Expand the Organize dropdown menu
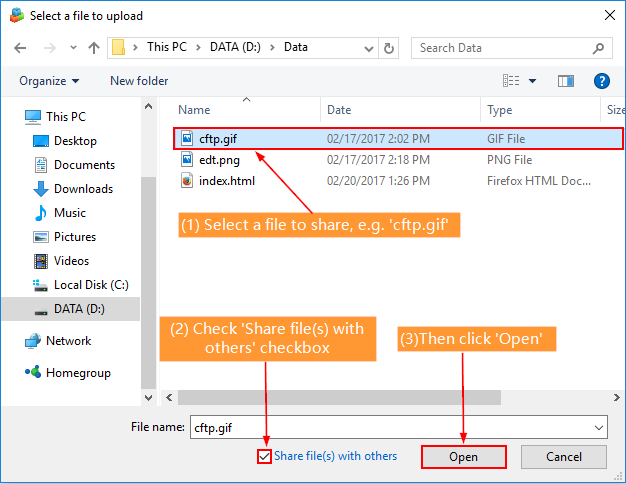This screenshot has width=626, height=484. tap(48, 81)
